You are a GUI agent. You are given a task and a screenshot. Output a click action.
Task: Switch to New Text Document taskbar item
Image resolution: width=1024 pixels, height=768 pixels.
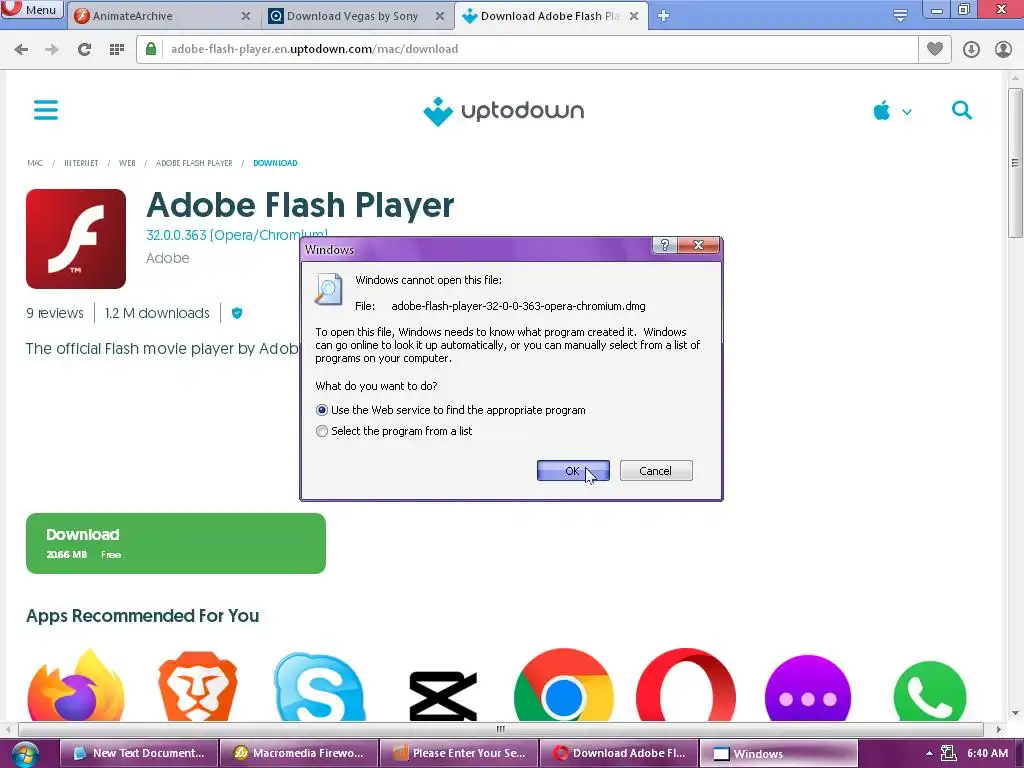click(x=138, y=753)
